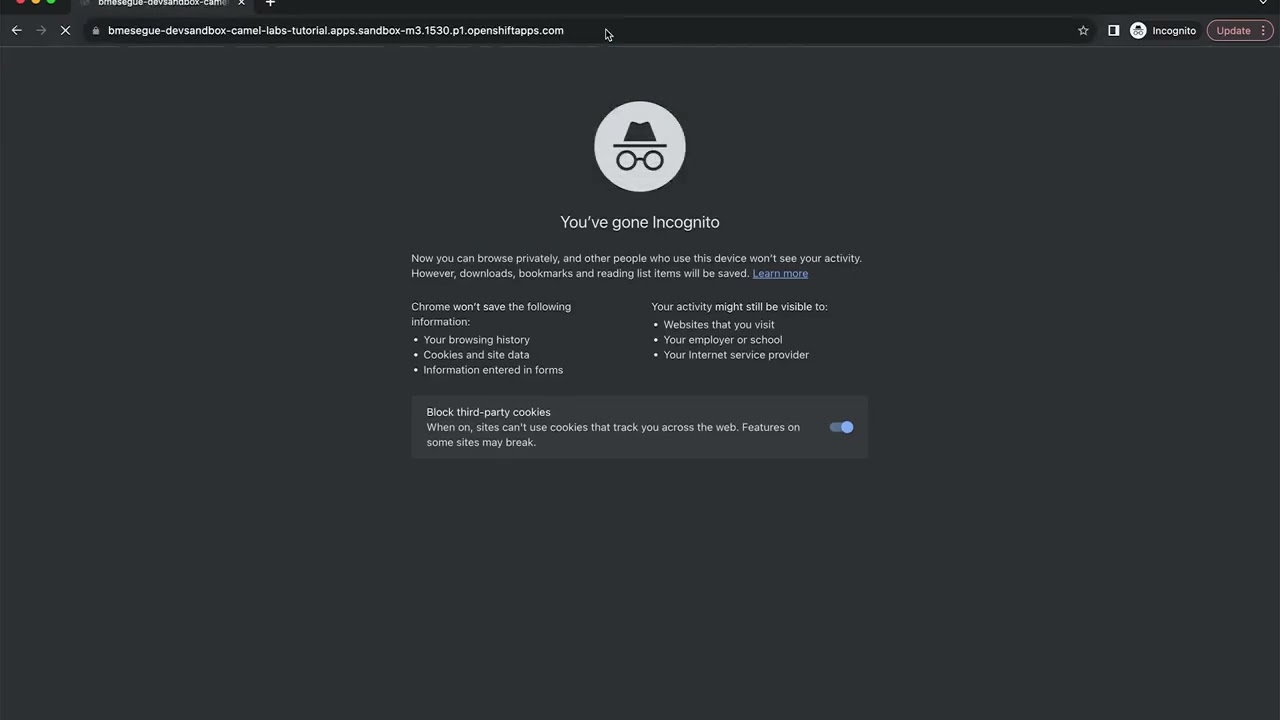Image resolution: width=1280 pixels, height=720 pixels.
Task: Click the "You've gone Incognito" heading
Action: point(640,222)
